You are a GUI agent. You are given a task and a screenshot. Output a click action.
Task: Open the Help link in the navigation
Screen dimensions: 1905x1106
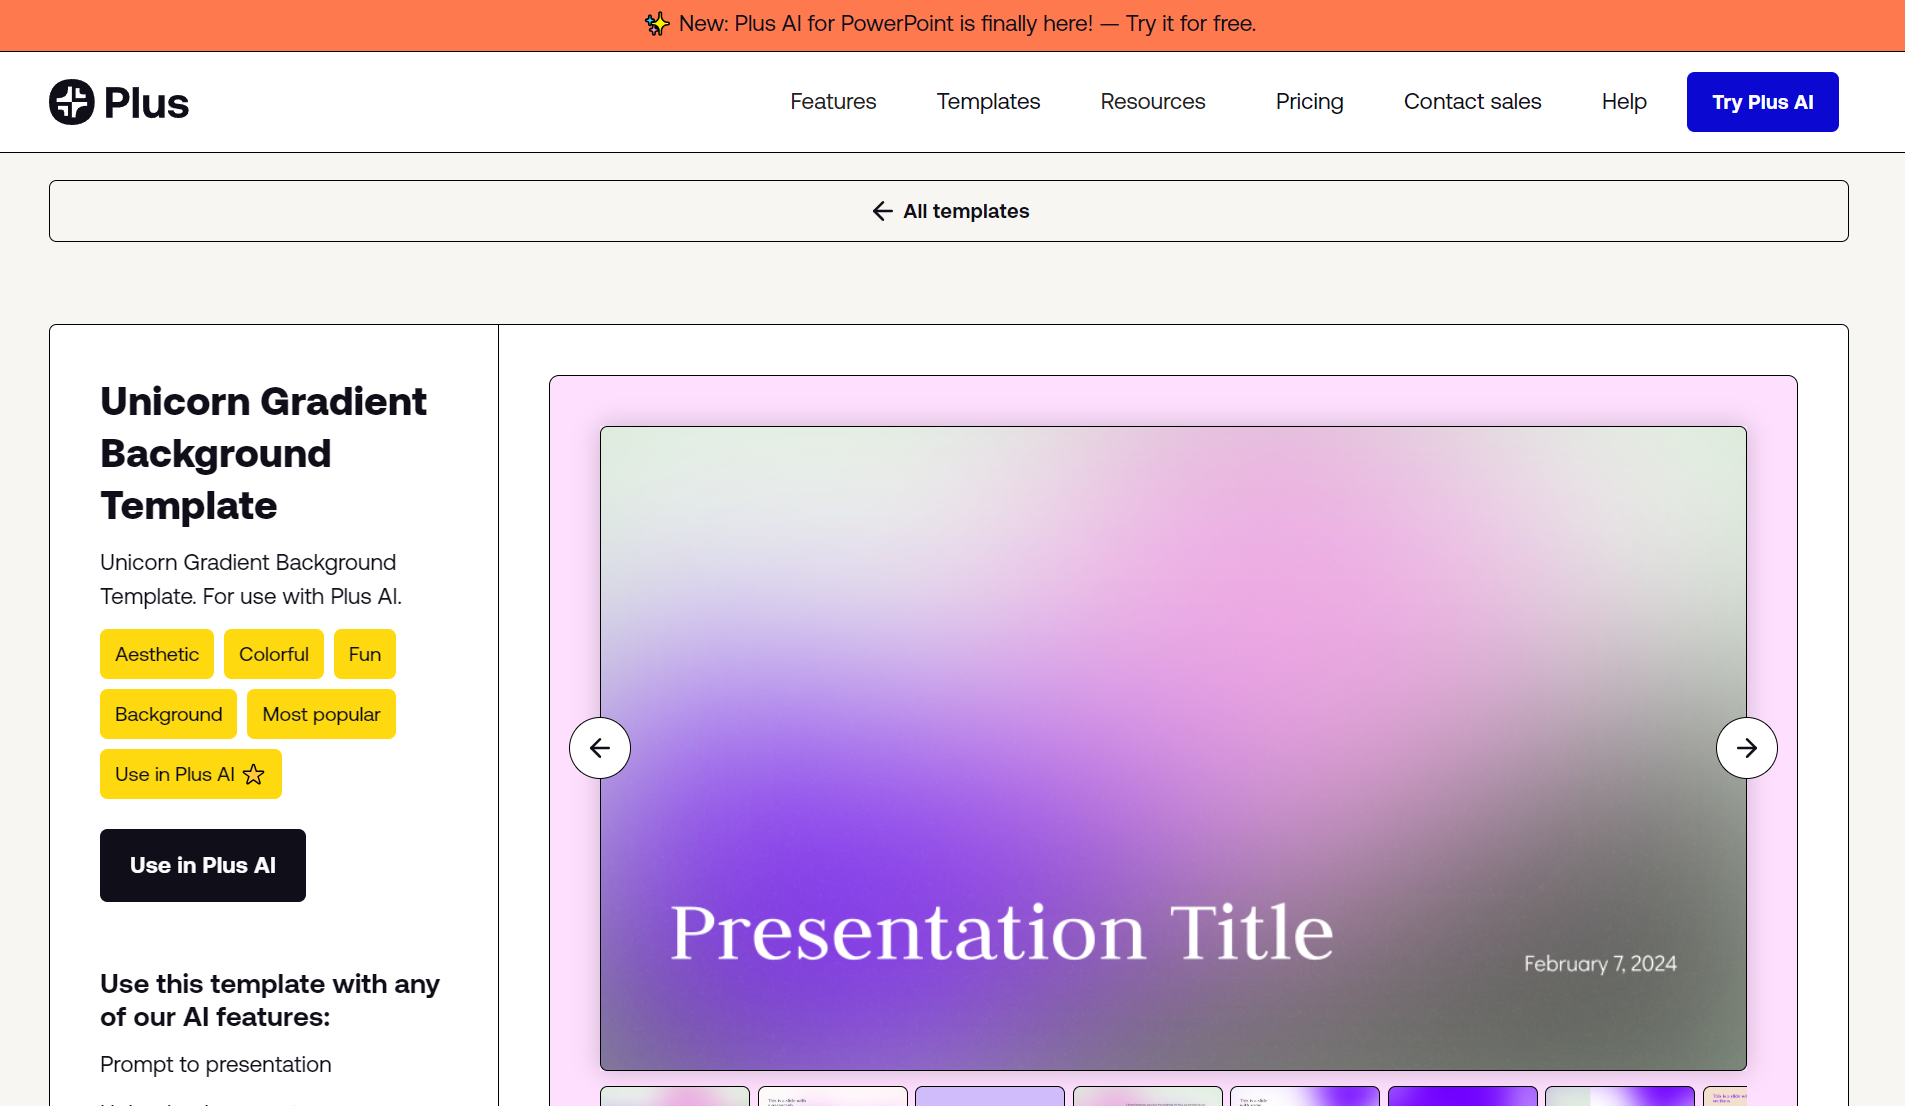point(1624,102)
